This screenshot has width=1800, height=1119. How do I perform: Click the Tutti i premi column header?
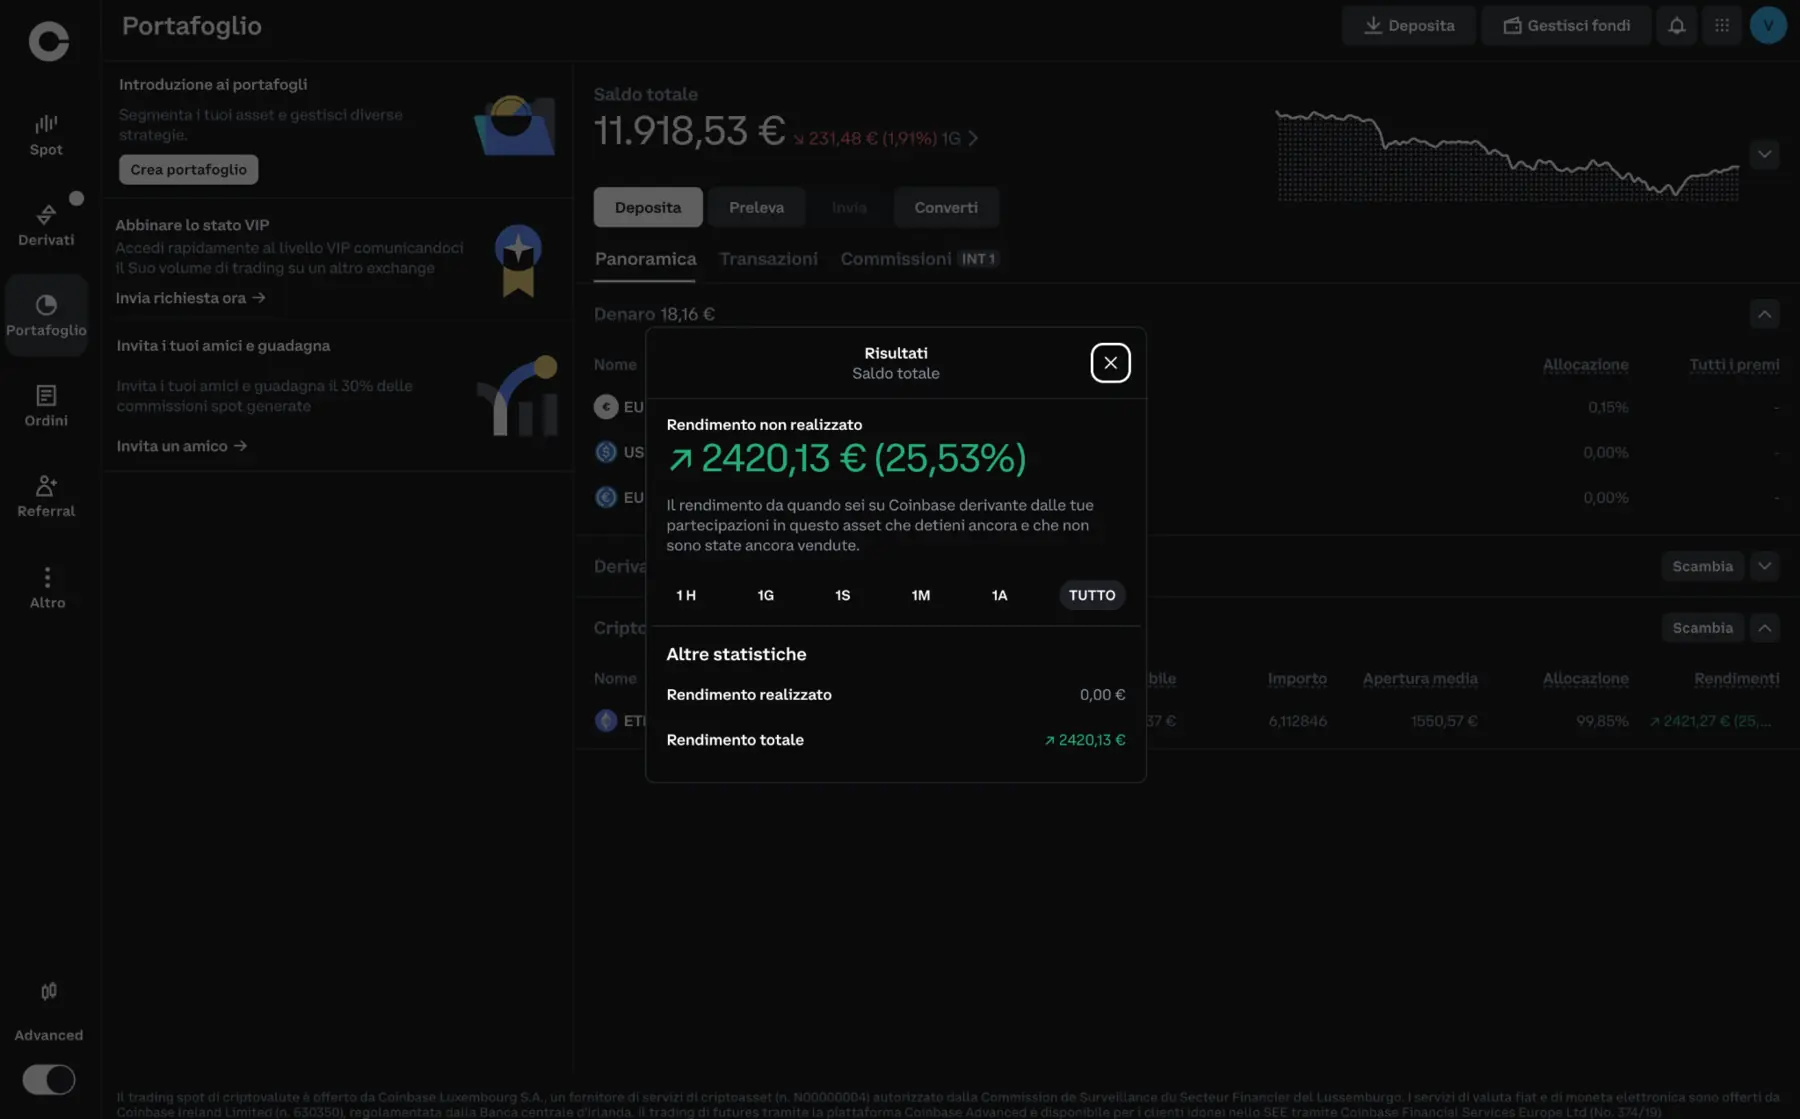1734,365
